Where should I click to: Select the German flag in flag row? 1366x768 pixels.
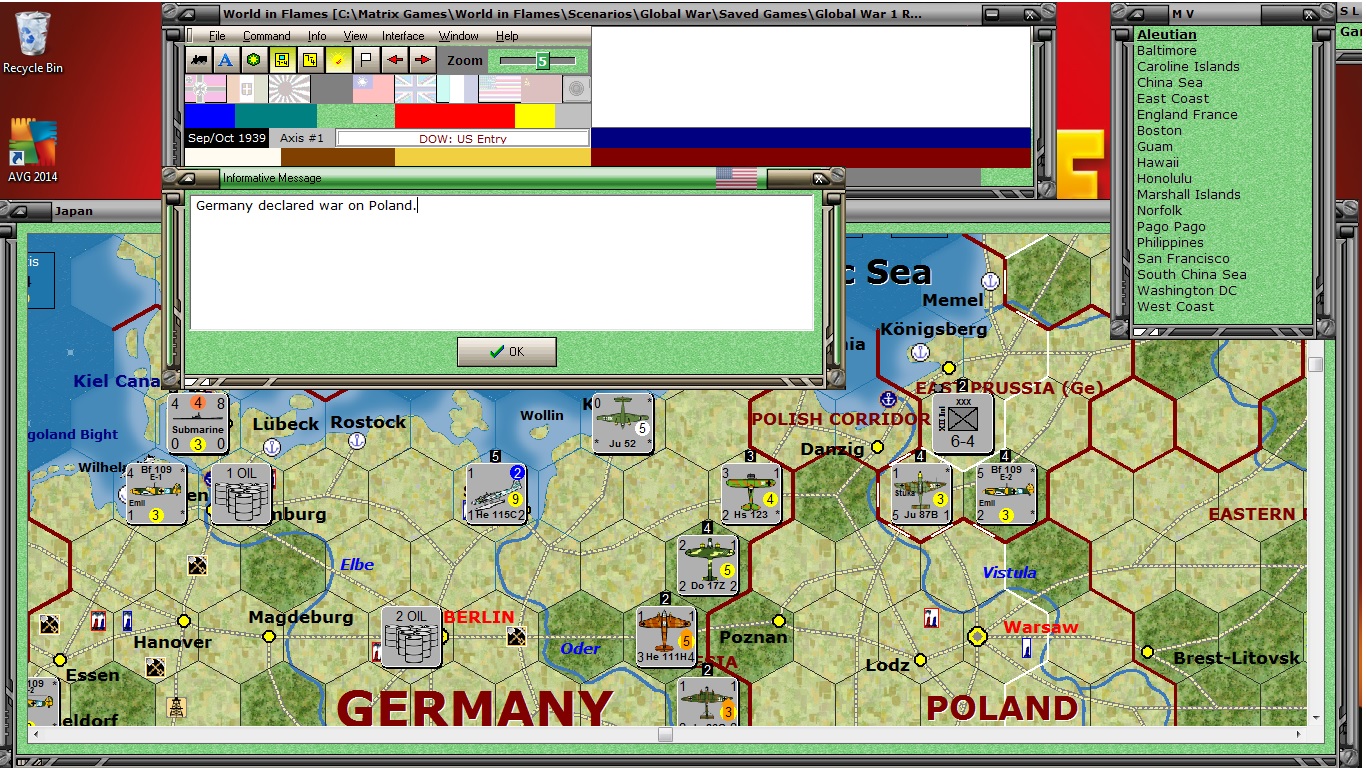pyautogui.click(x=205, y=89)
